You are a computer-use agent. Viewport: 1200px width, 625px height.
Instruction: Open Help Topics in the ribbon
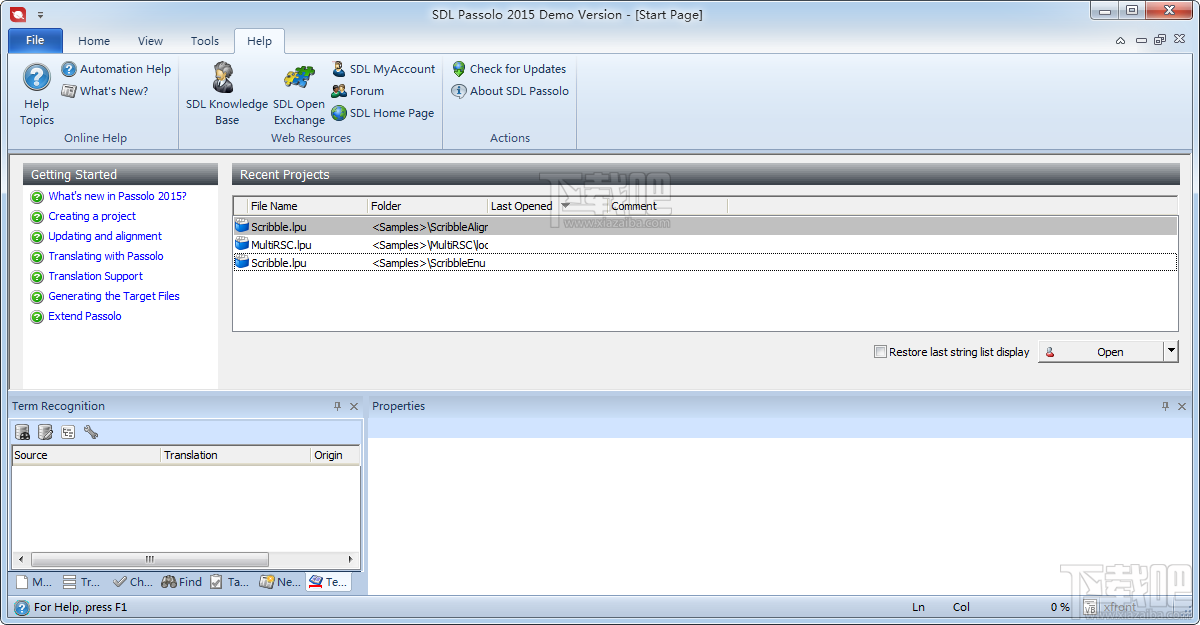tap(37, 95)
